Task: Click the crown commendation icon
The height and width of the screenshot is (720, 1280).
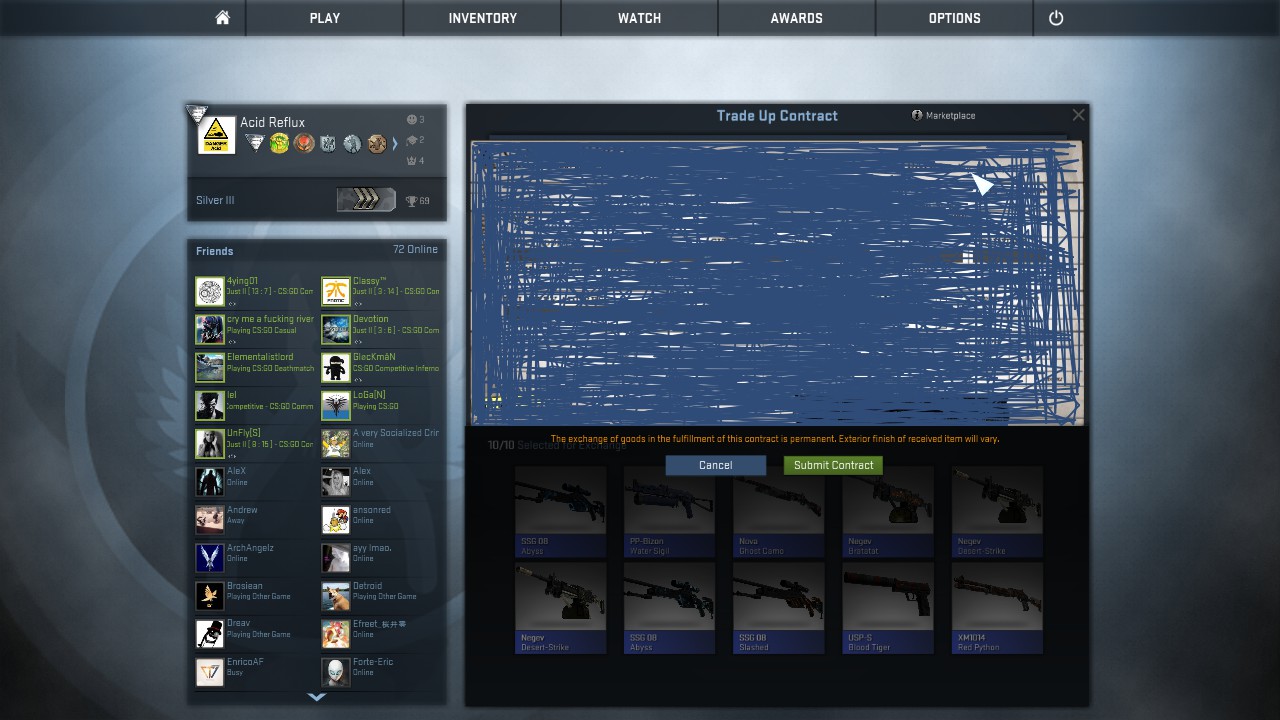Action: pos(411,161)
